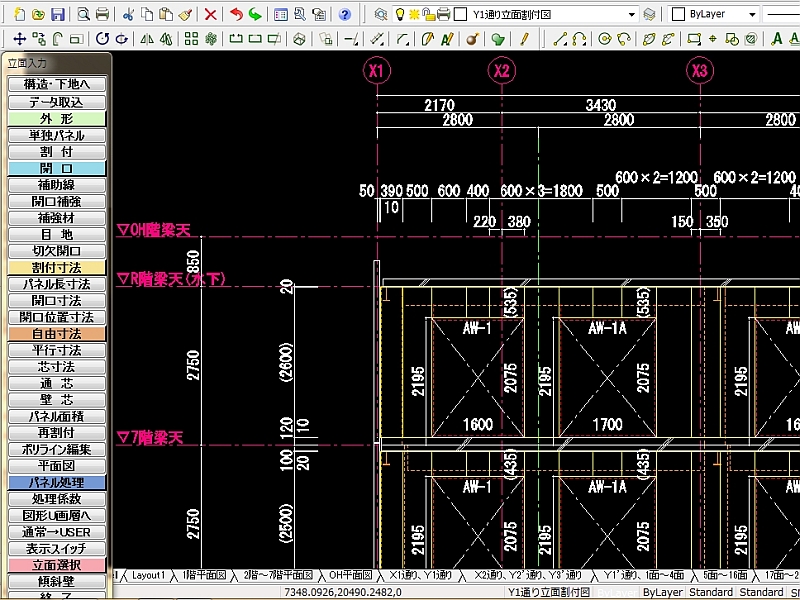This screenshot has width=800, height=600.
Task: Click the pink 立面選択 button
Action: (x=57, y=565)
